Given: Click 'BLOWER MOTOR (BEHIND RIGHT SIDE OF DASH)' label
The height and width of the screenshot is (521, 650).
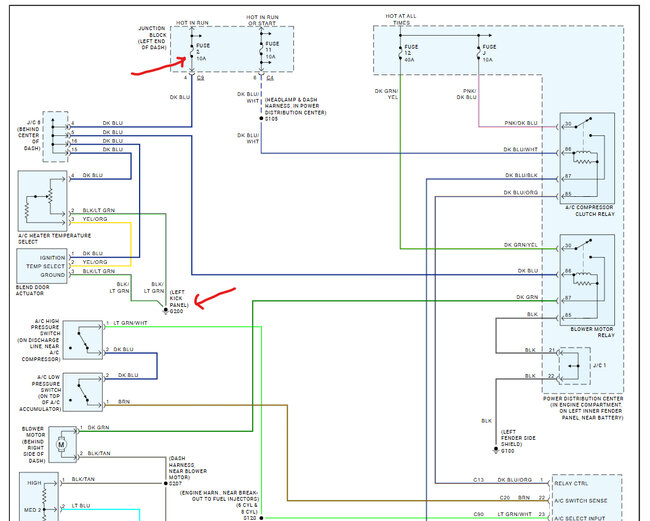Looking at the screenshot, I should click(x=33, y=445).
